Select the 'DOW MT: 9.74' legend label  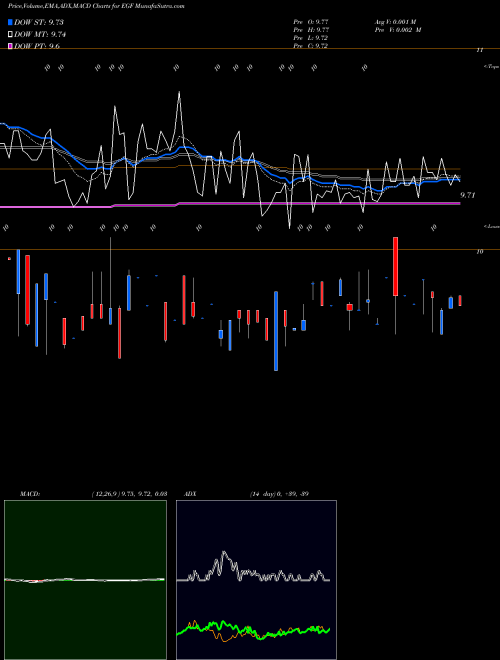pos(40,34)
